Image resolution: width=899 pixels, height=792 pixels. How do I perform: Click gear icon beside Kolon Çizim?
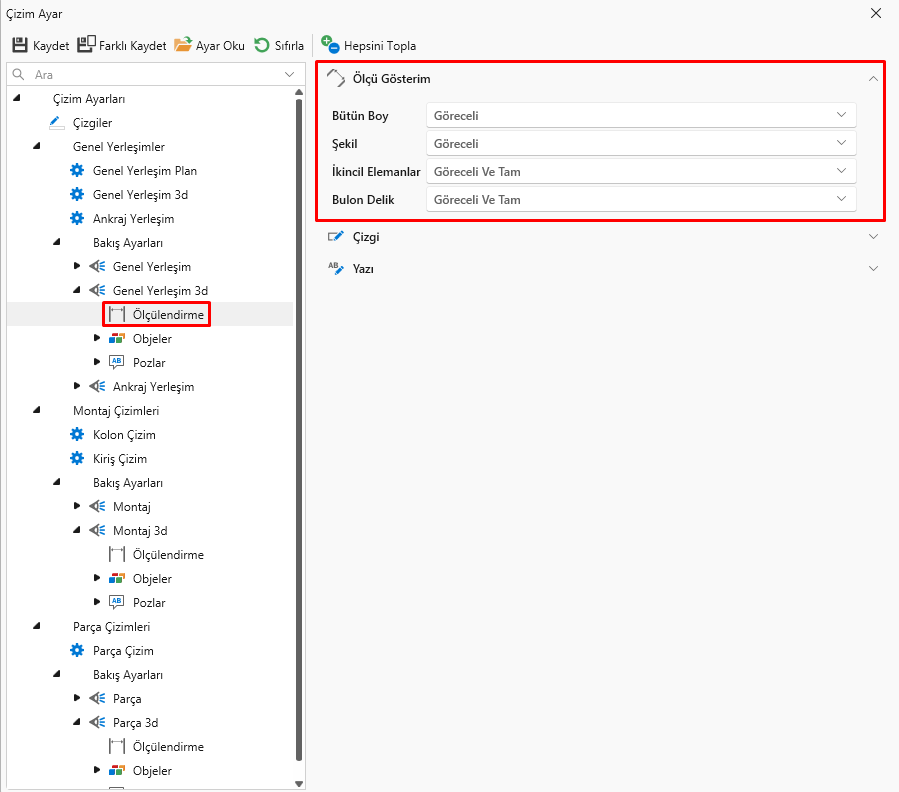coord(76,435)
